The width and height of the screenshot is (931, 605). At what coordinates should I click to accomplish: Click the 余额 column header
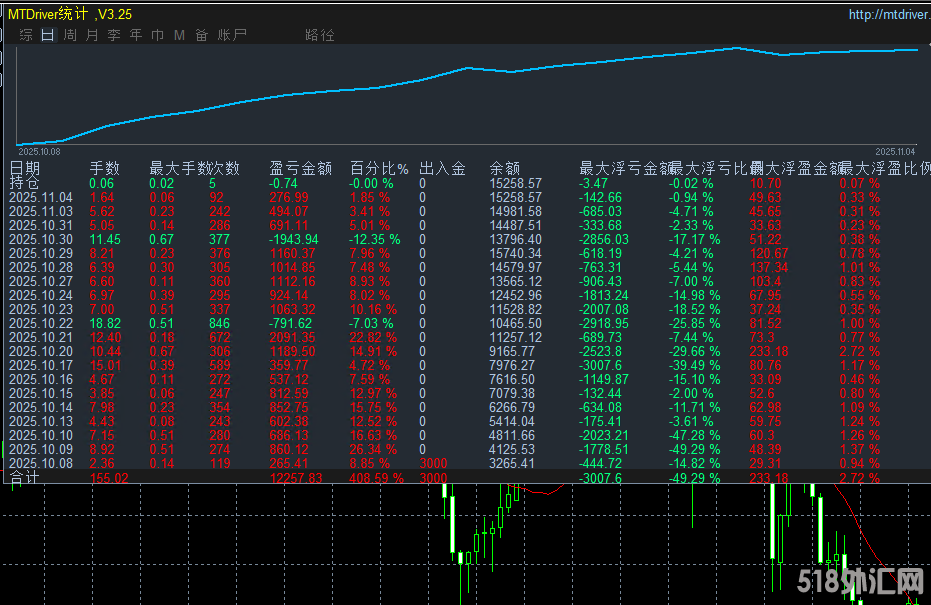pyautogui.click(x=505, y=168)
